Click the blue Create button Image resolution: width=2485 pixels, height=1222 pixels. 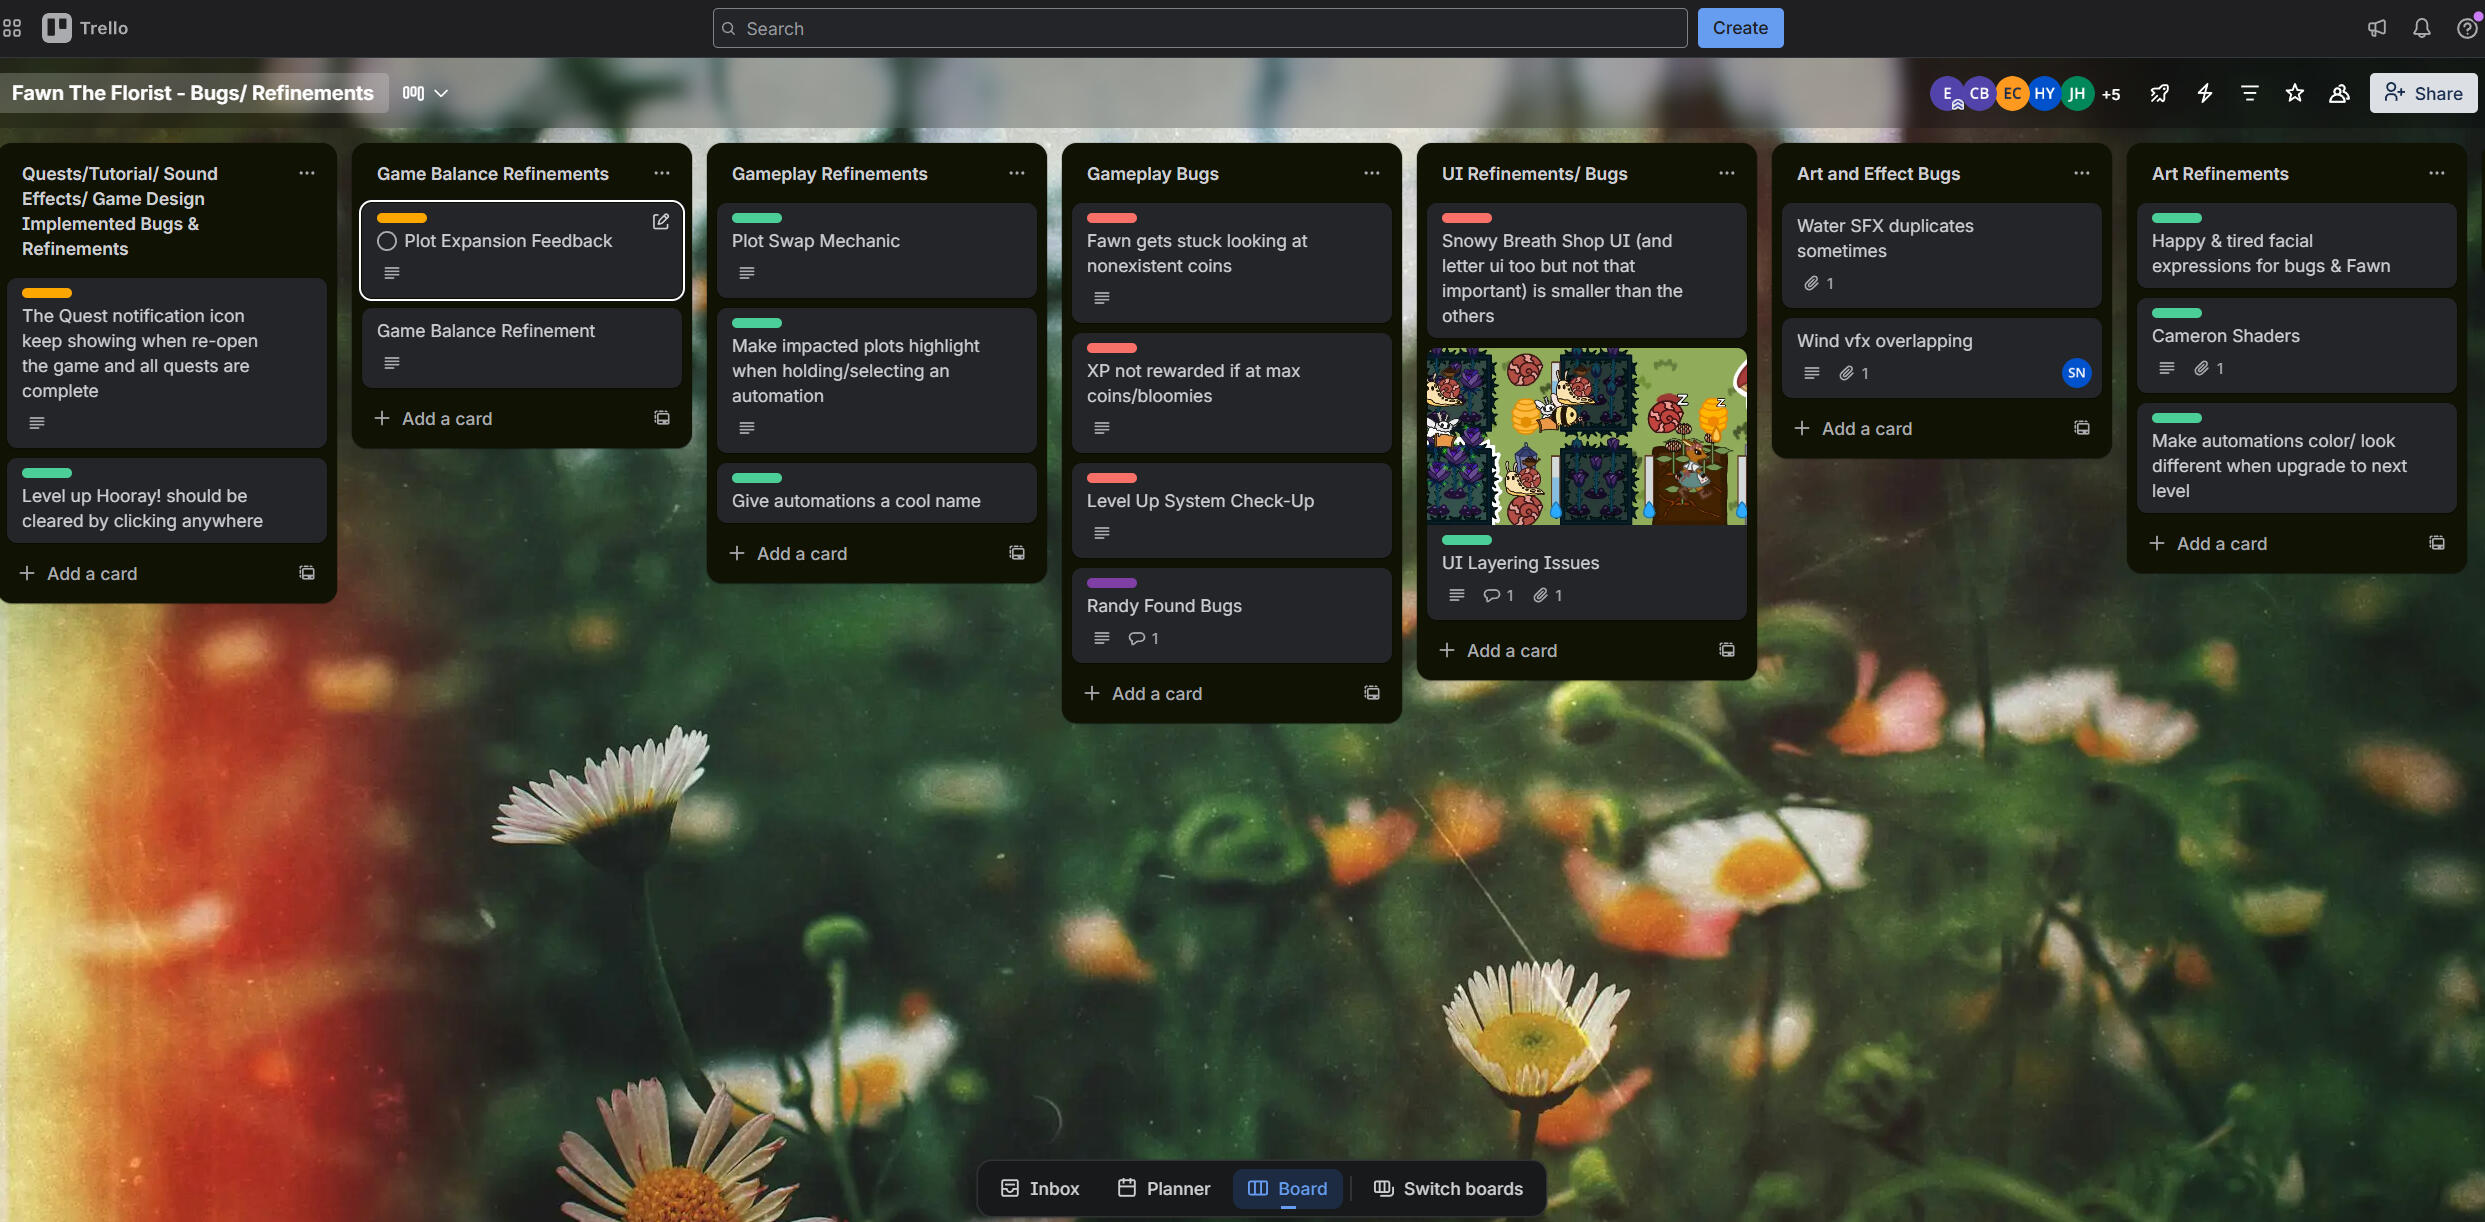pyautogui.click(x=1739, y=28)
